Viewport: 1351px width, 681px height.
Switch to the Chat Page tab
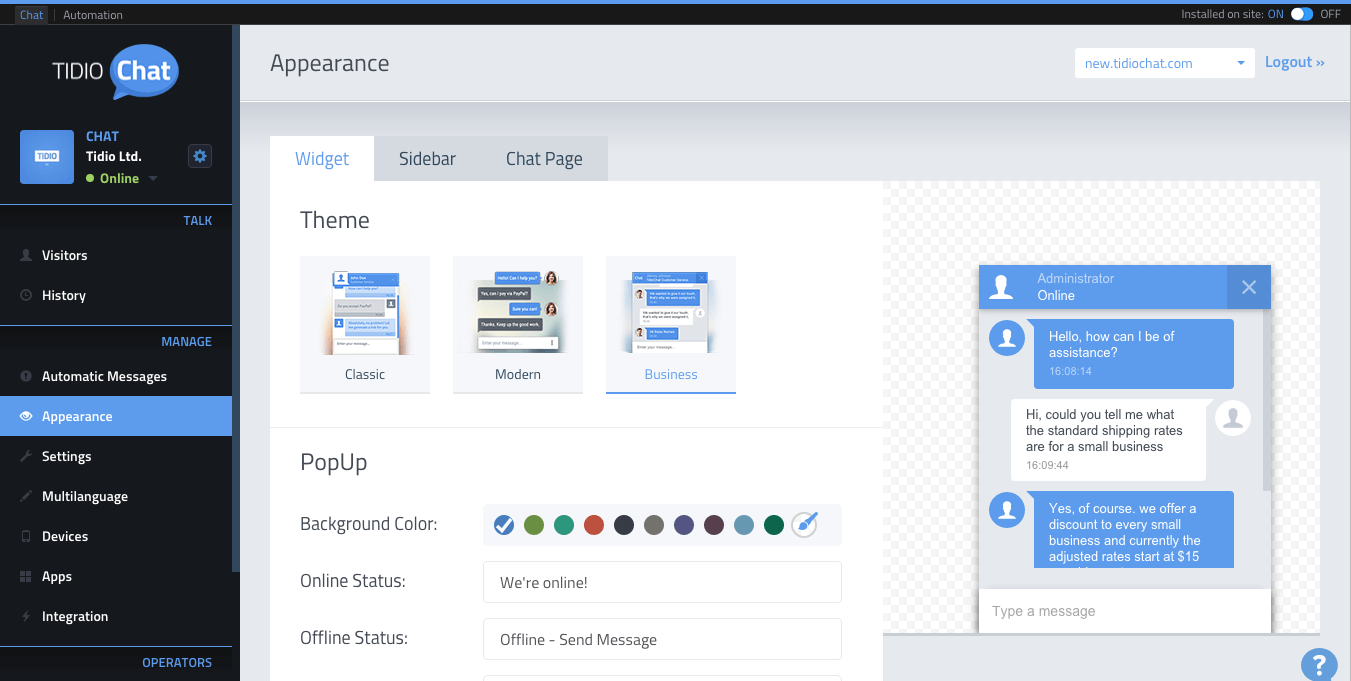tap(544, 159)
